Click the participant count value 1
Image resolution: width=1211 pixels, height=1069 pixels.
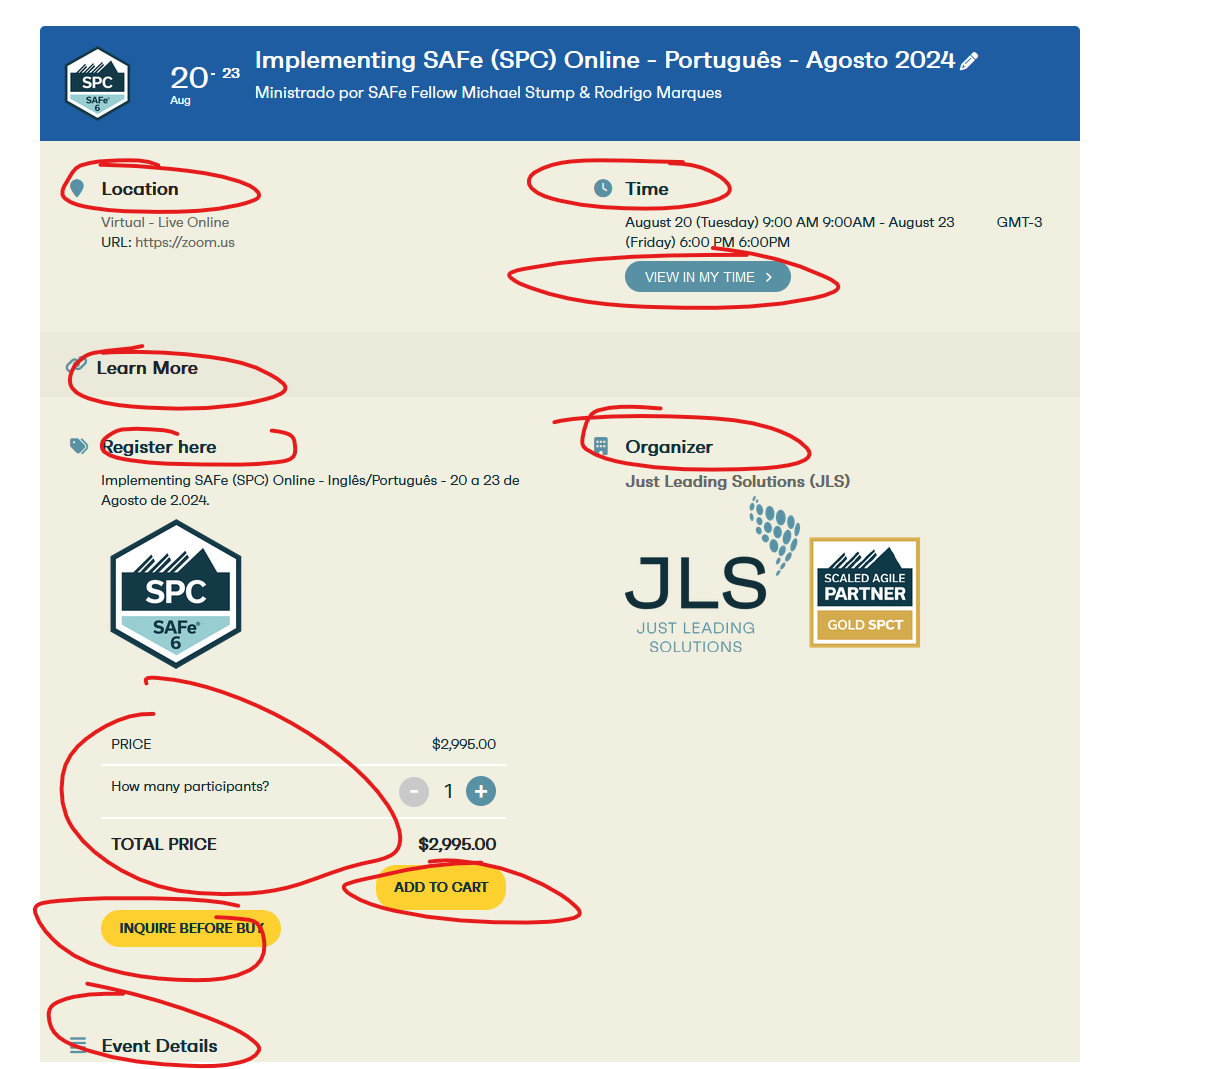[448, 791]
